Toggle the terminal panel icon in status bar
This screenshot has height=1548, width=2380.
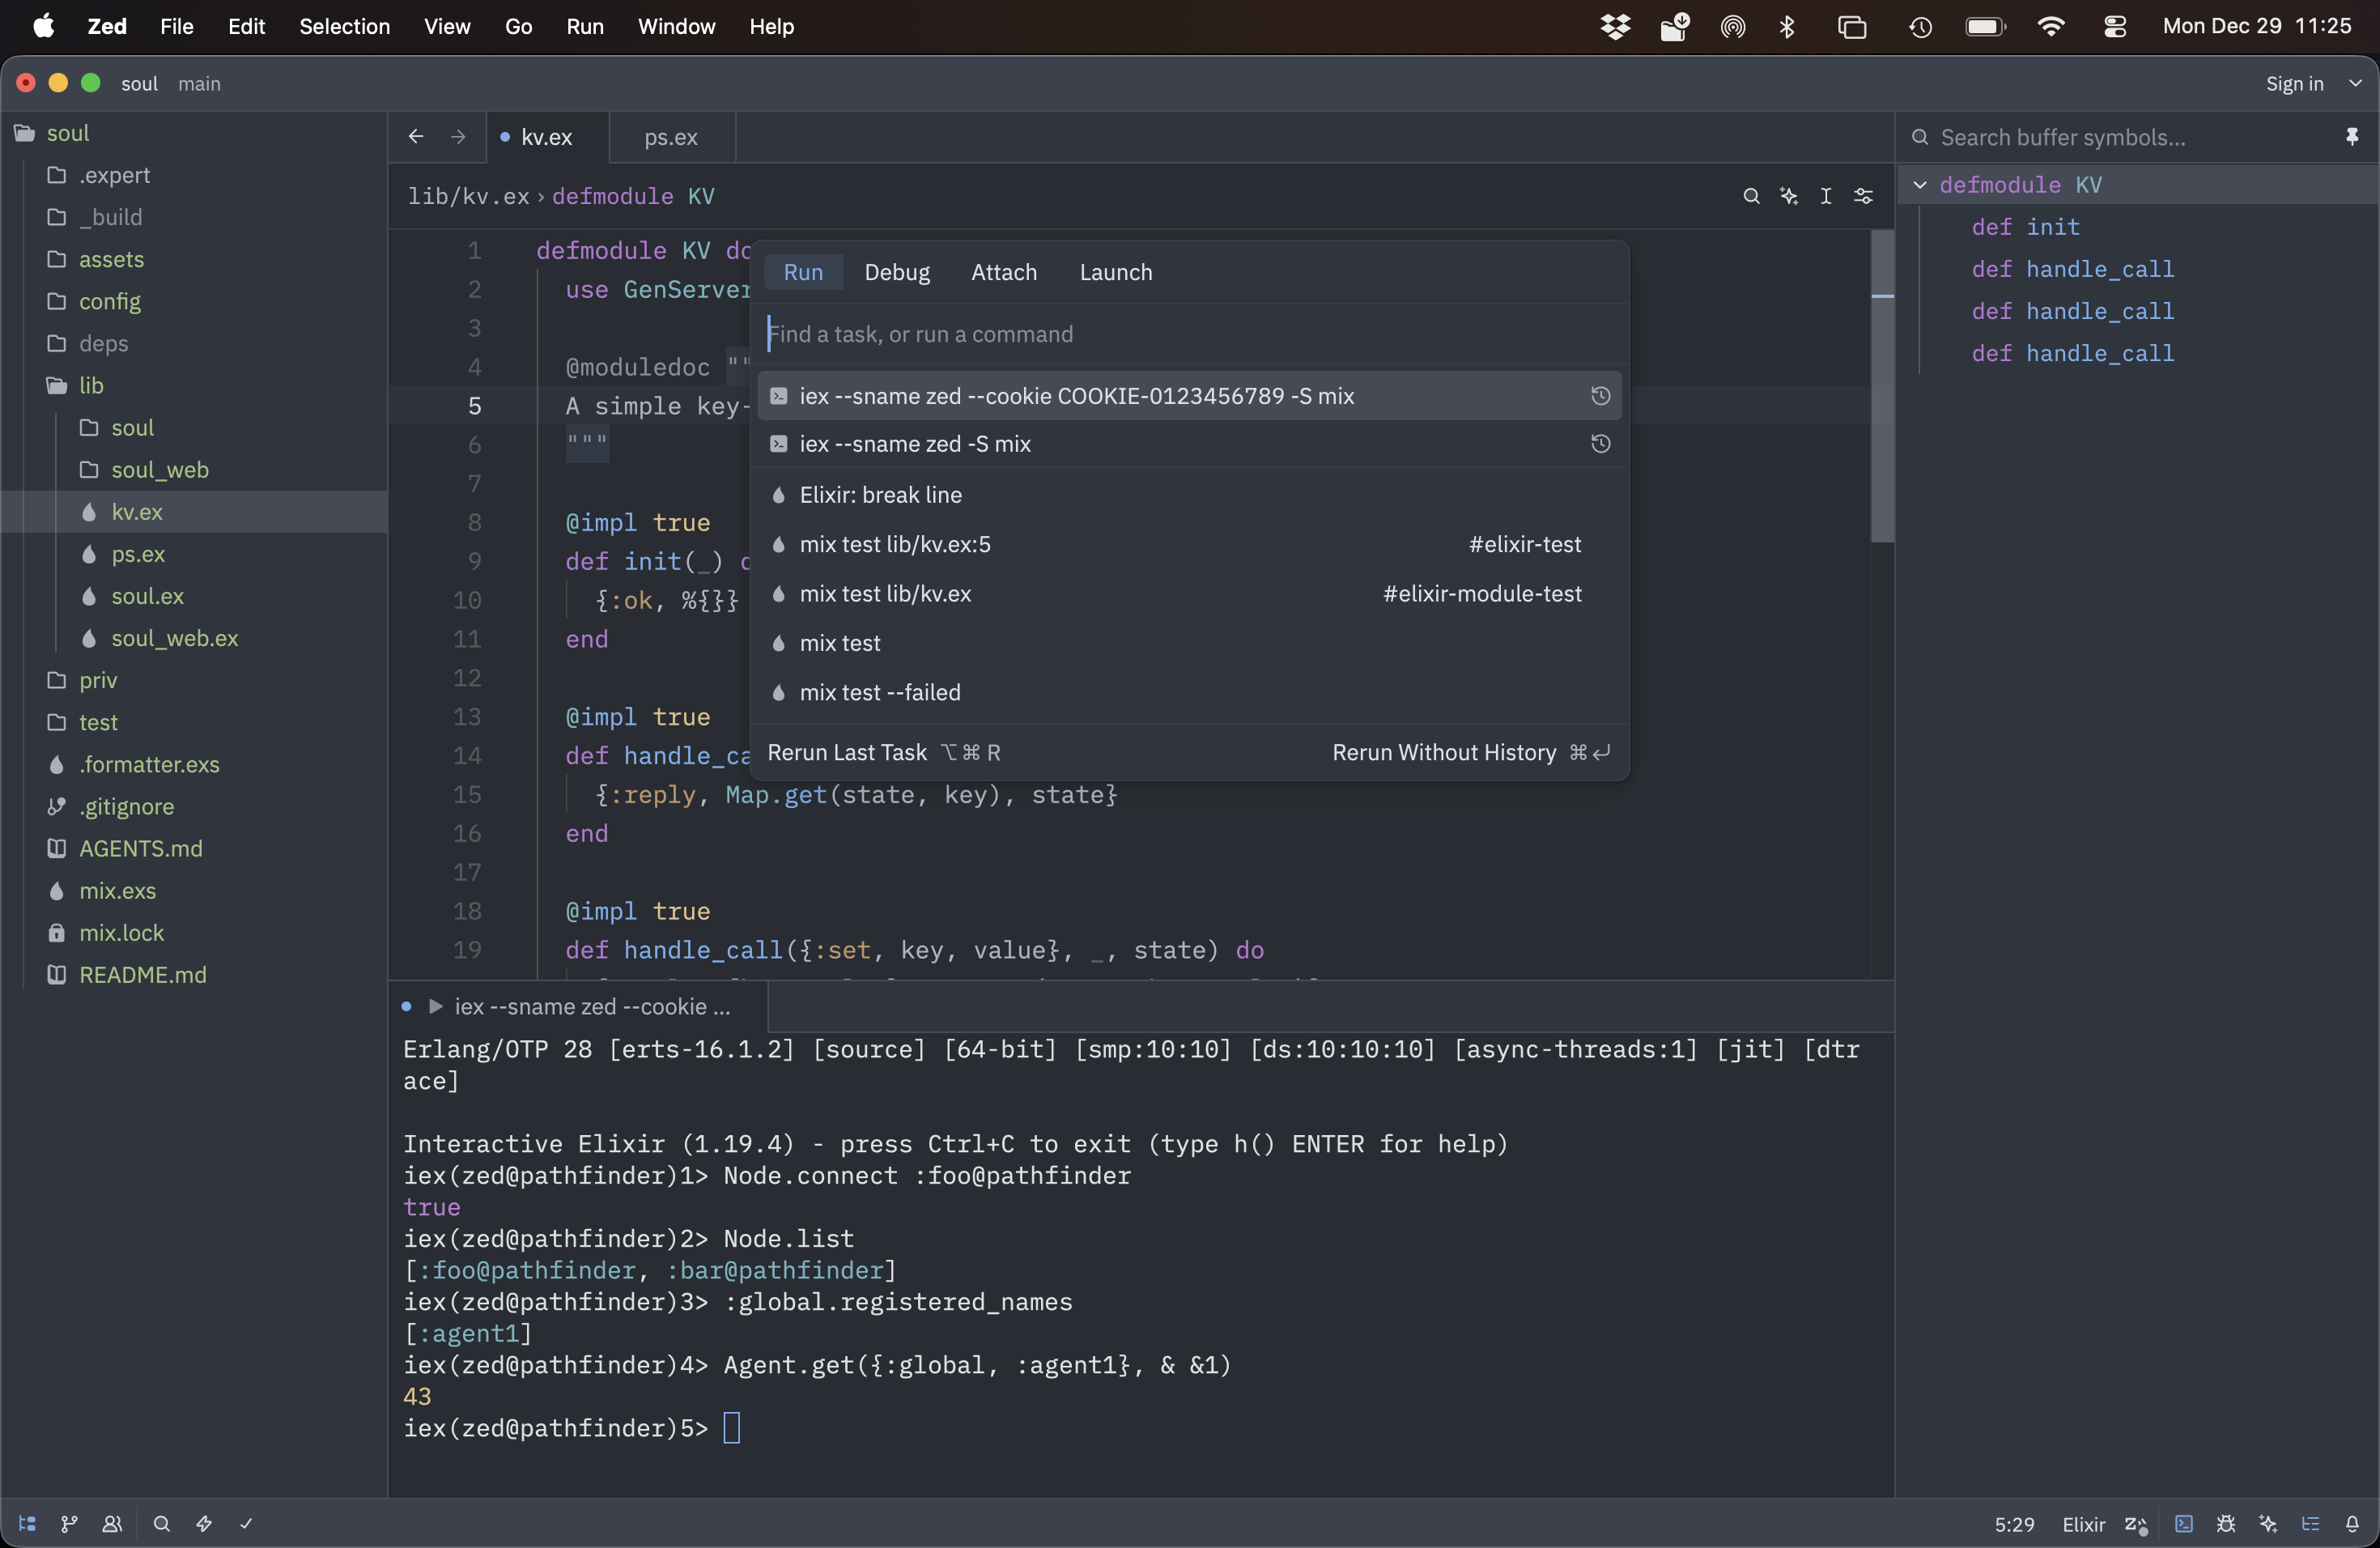coord(2183,1524)
